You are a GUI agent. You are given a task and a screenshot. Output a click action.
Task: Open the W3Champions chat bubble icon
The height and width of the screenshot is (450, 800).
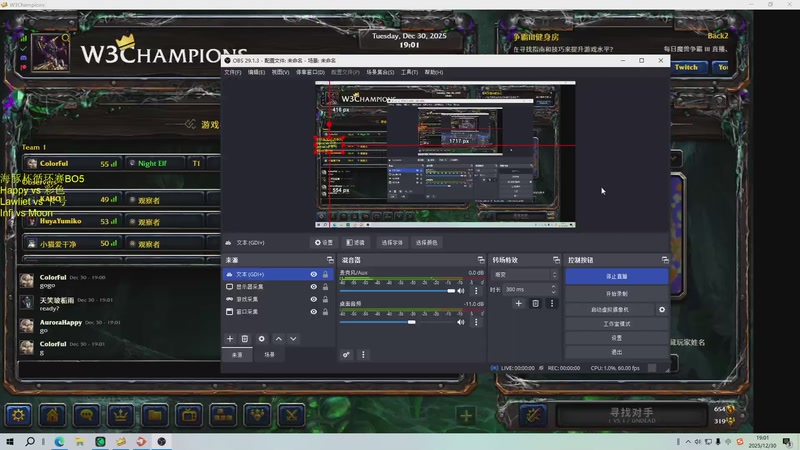click(87, 415)
